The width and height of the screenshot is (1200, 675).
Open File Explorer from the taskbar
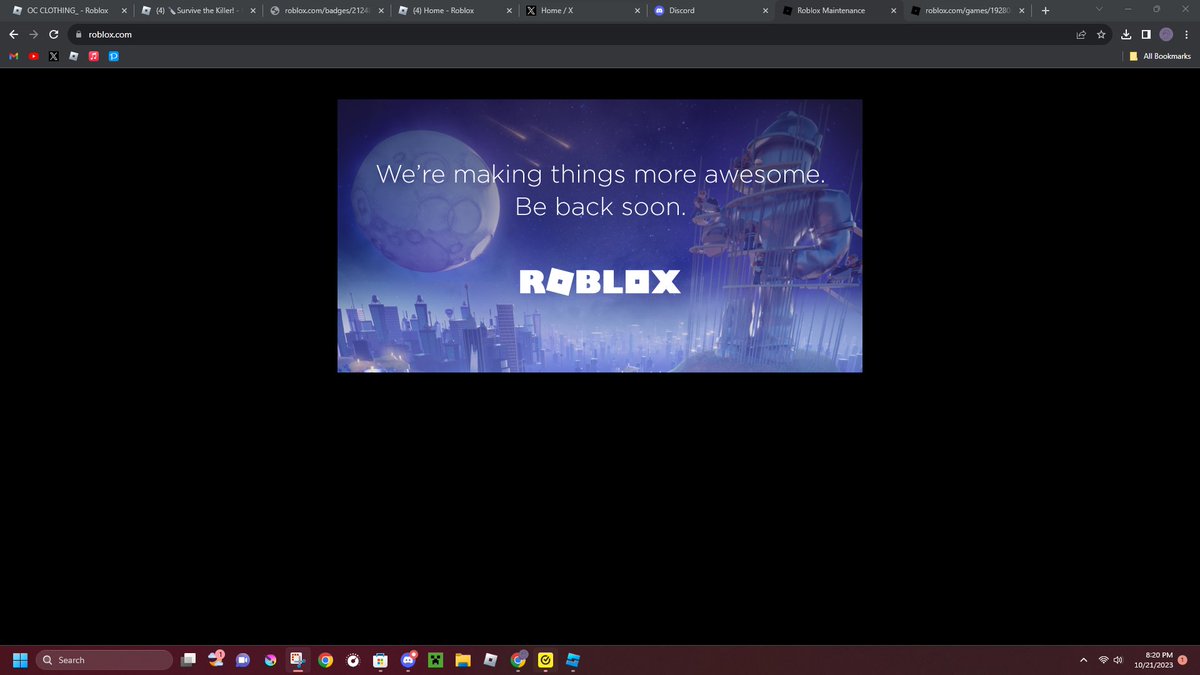pyautogui.click(x=462, y=660)
